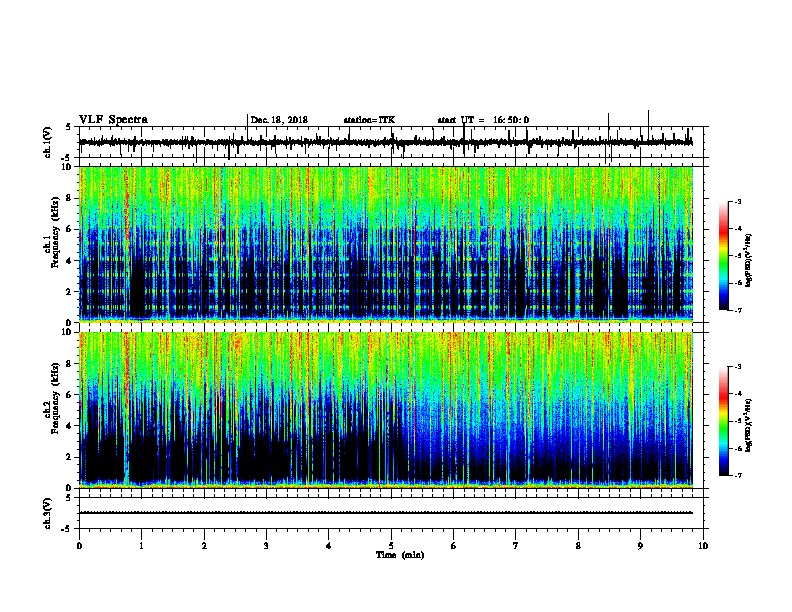Image resolution: width=792 pixels, height=612 pixels.
Task: Click the "-3" tick on ch.1 color bar
Action: (737, 201)
